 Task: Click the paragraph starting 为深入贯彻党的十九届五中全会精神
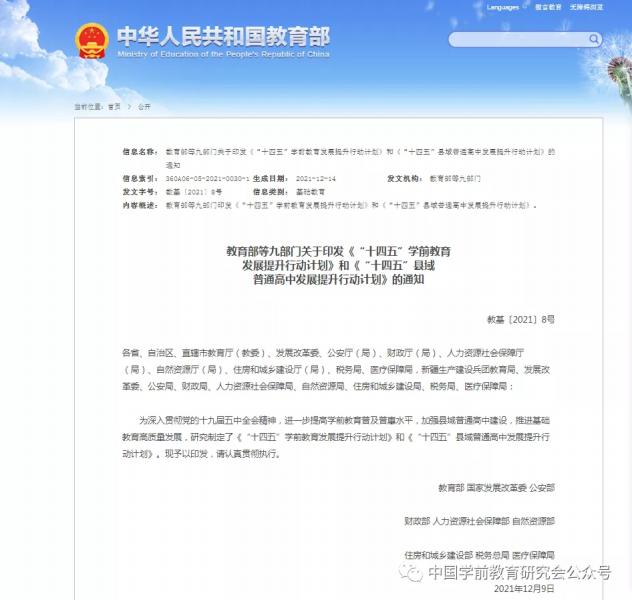[x=336, y=437]
